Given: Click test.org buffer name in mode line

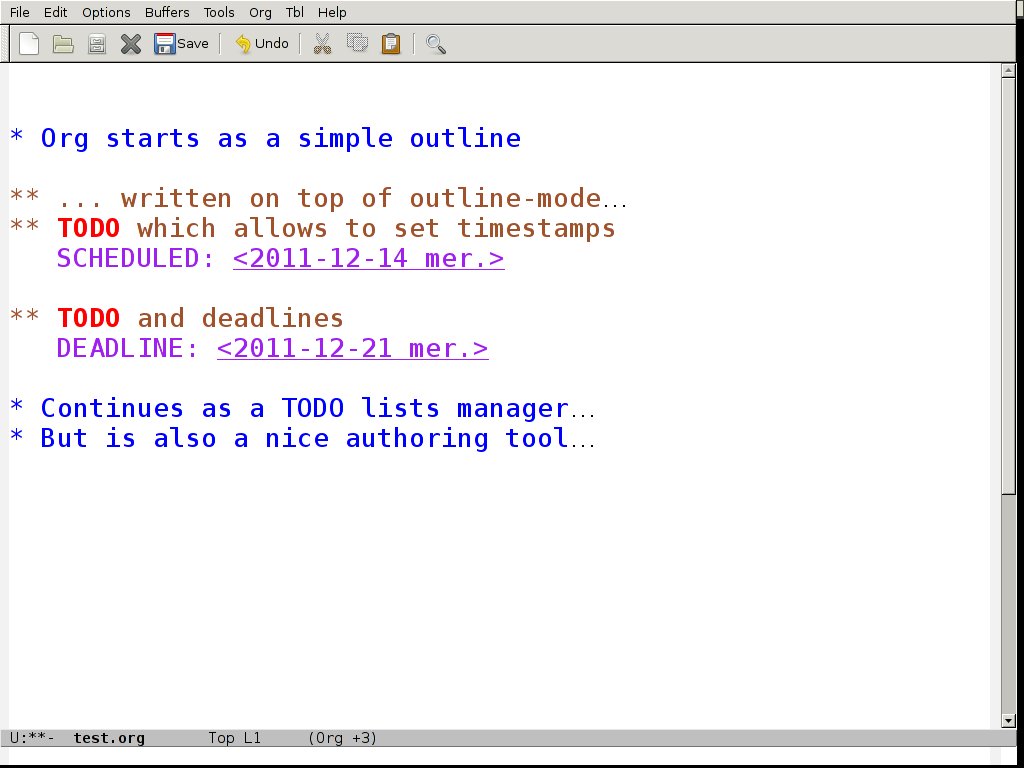Looking at the screenshot, I should tap(109, 738).
